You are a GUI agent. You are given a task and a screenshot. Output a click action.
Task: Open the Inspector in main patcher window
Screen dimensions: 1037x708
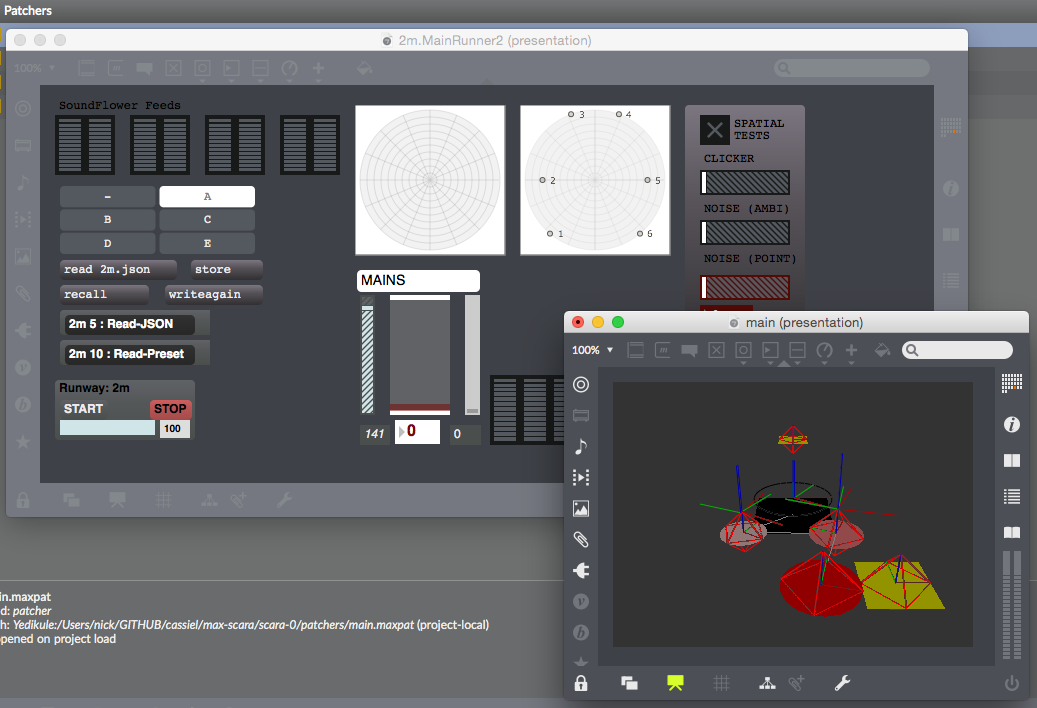tap(1012, 425)
